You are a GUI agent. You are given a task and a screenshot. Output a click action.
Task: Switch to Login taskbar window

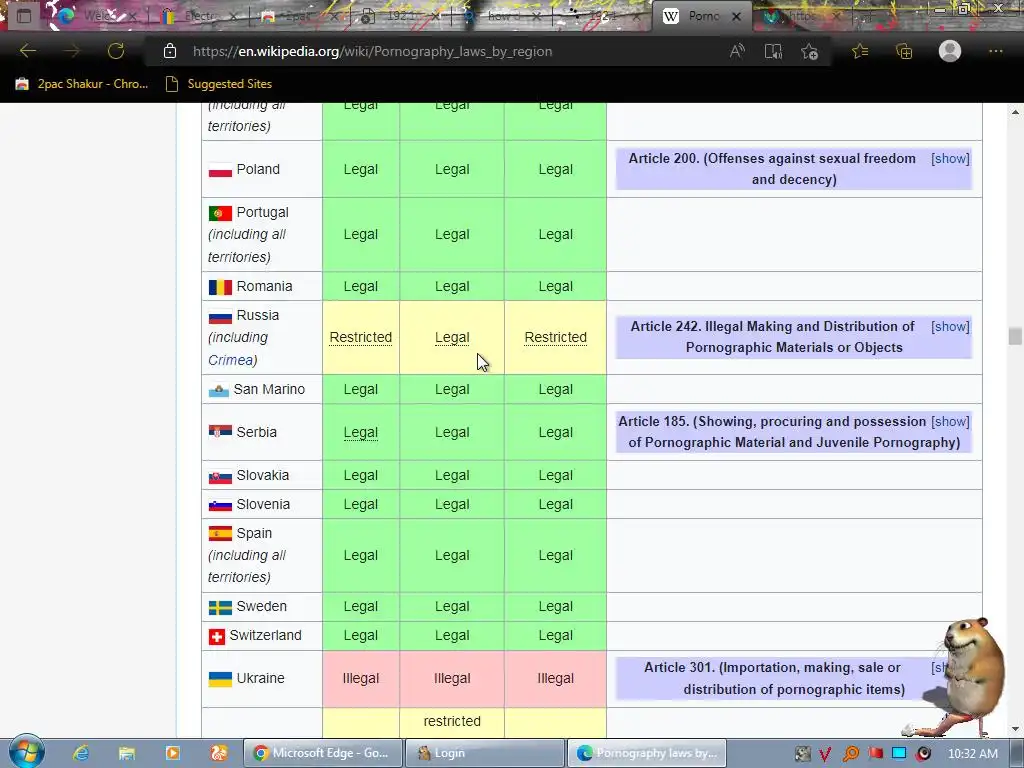click(484, 753)
